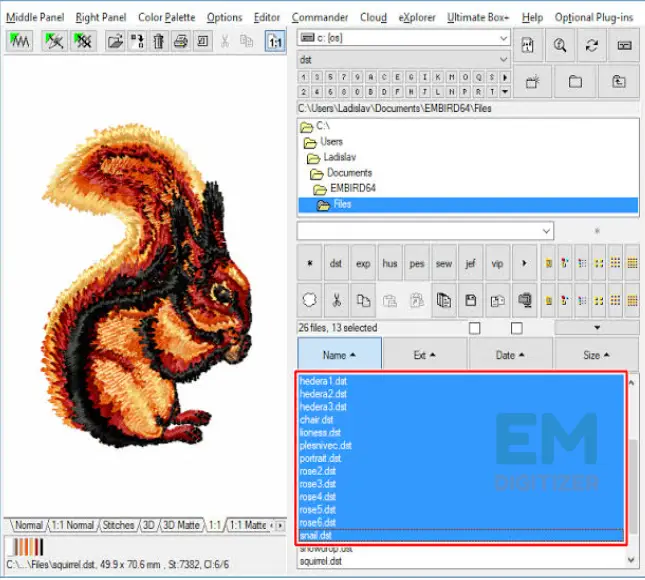
Task: Click the single yellow thumbnail view icon, top row
Action: click(x=548, y=263)
